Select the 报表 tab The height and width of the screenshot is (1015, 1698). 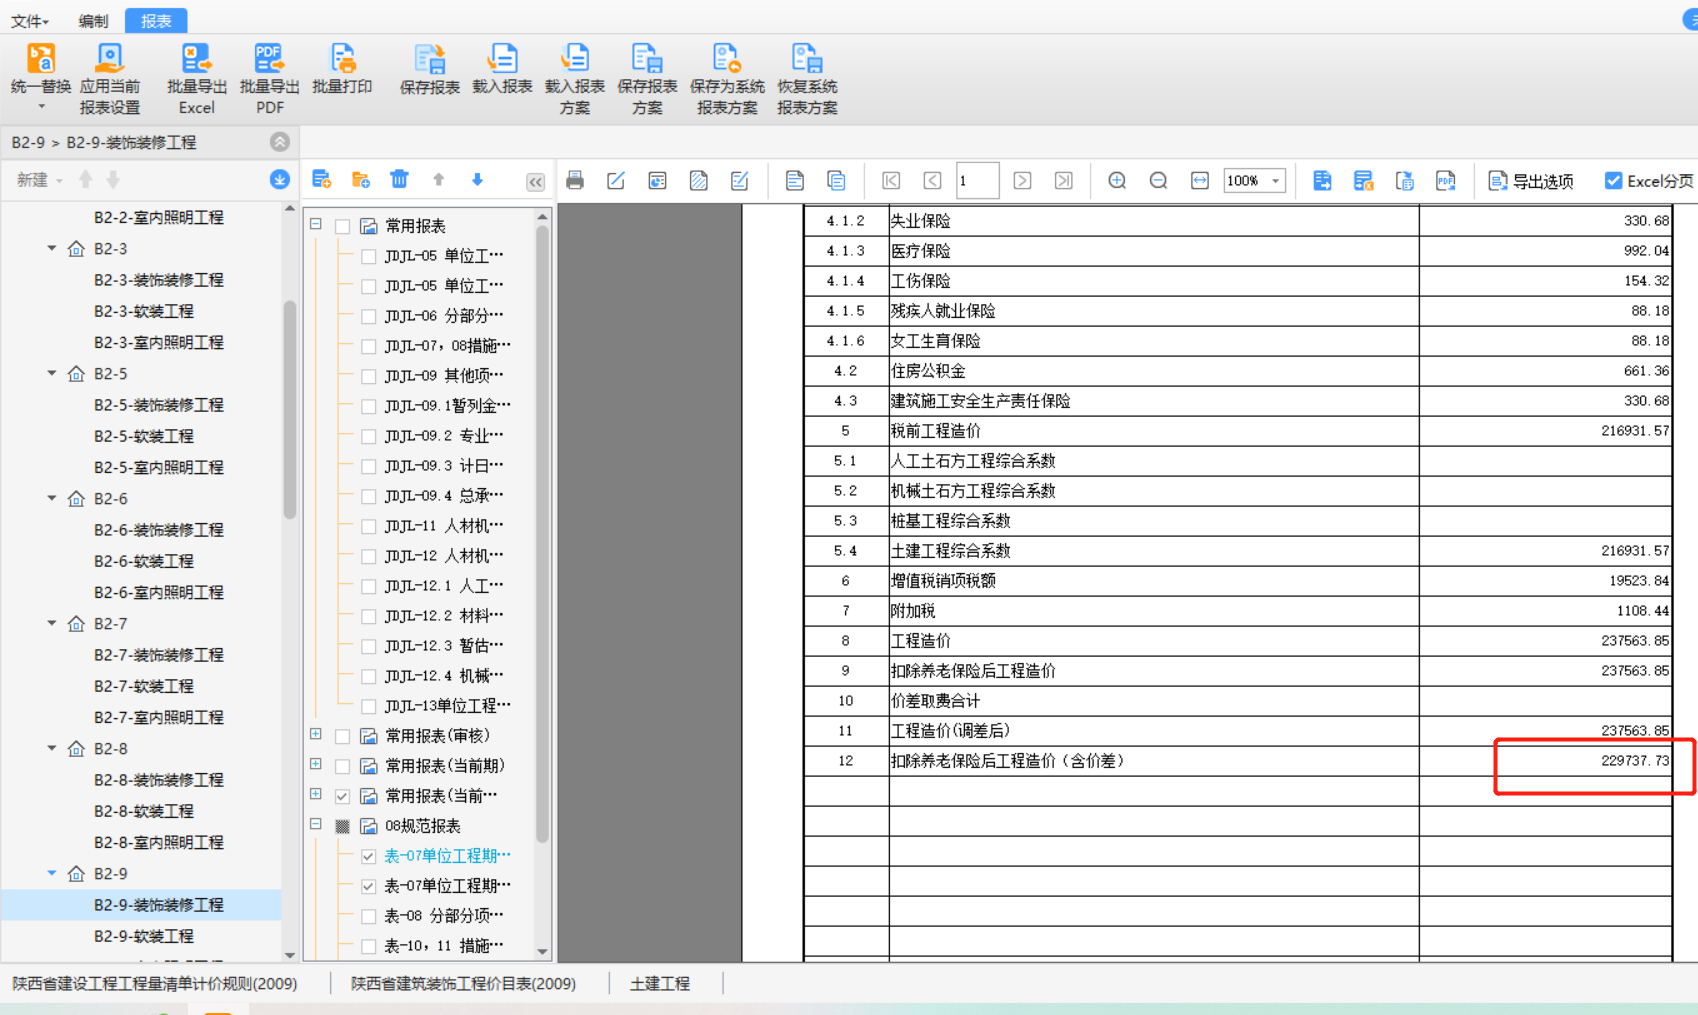pos(156,20)
